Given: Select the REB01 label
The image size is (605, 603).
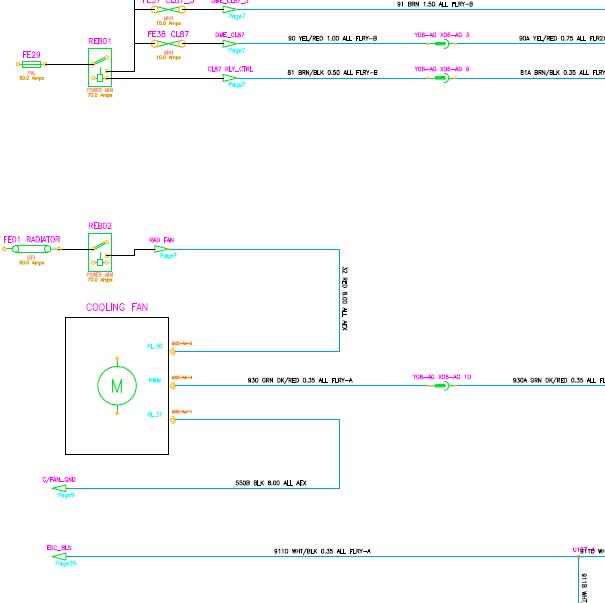Looking at the screenshot, I should tap(100, 41).
